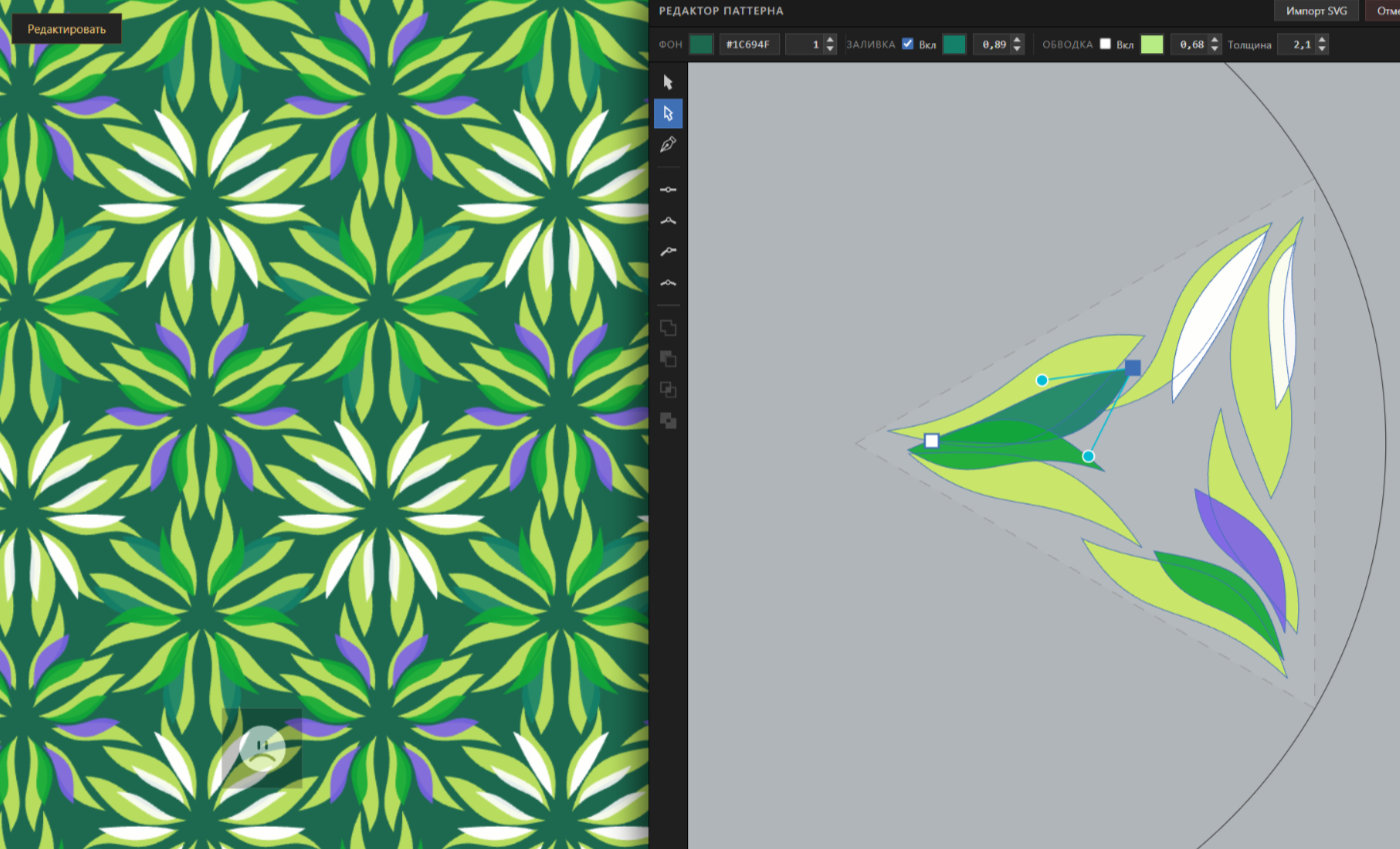Click the corner node type icon
1400x849 pixels.
[668, 220]
